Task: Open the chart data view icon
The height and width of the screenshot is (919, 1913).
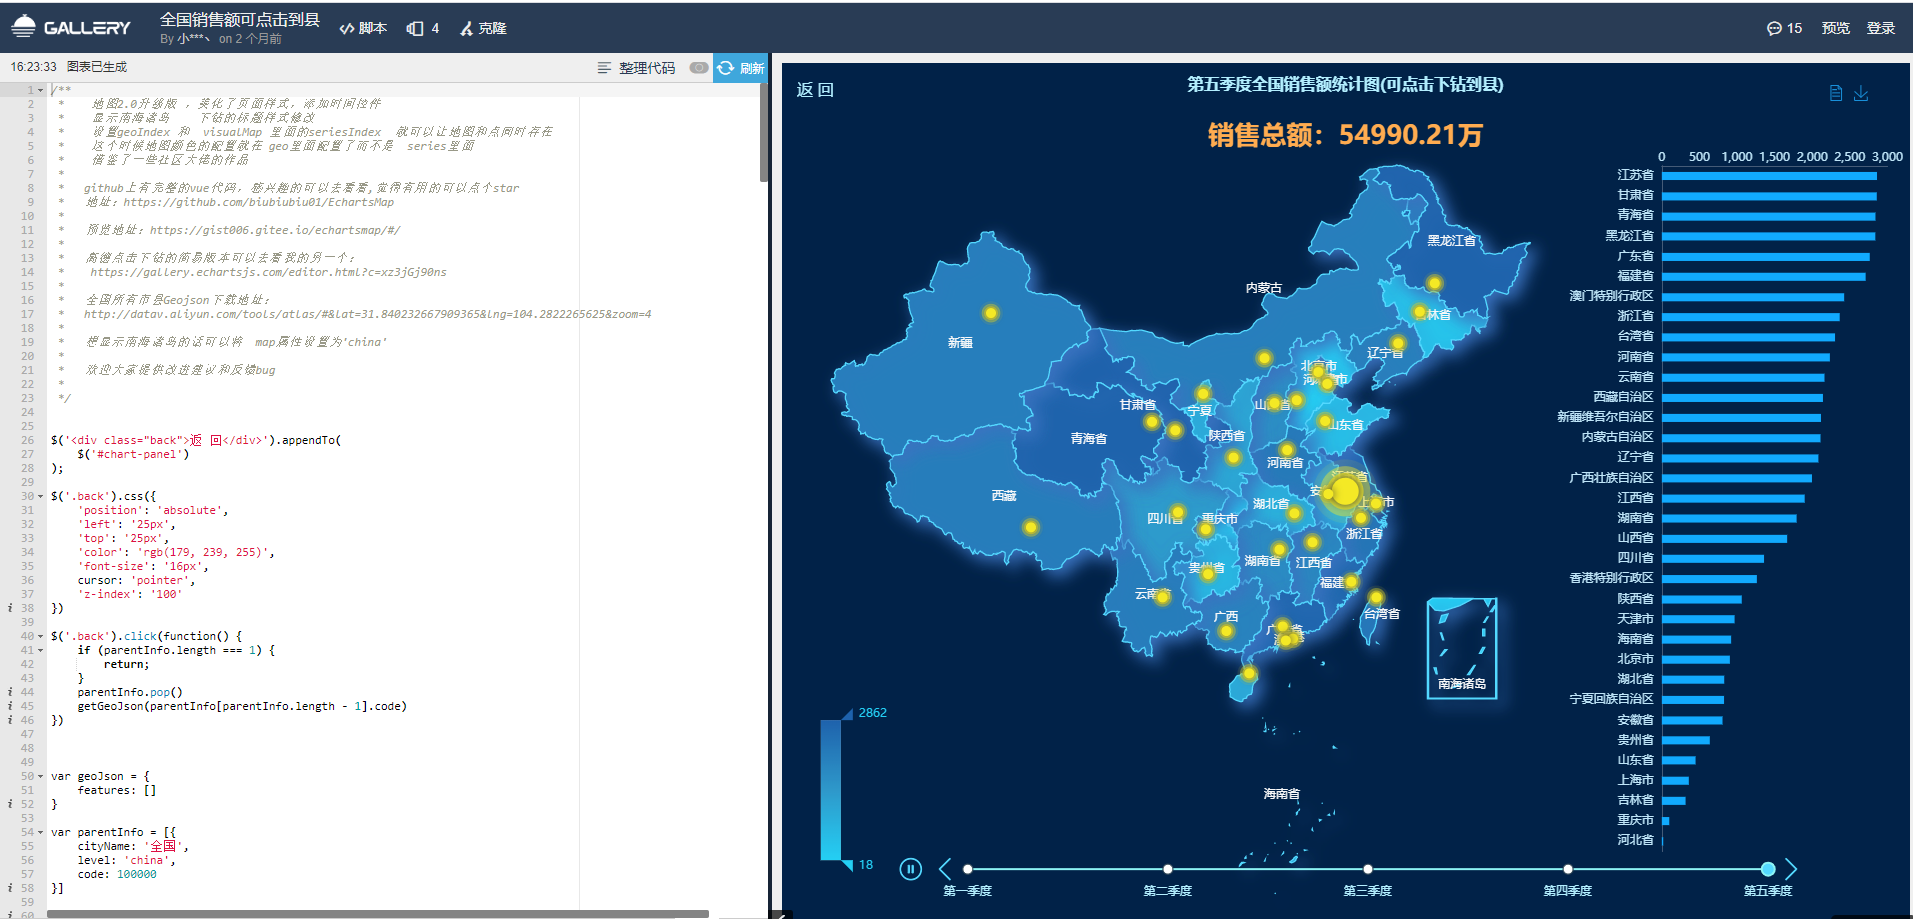Action: [1835, 93]
